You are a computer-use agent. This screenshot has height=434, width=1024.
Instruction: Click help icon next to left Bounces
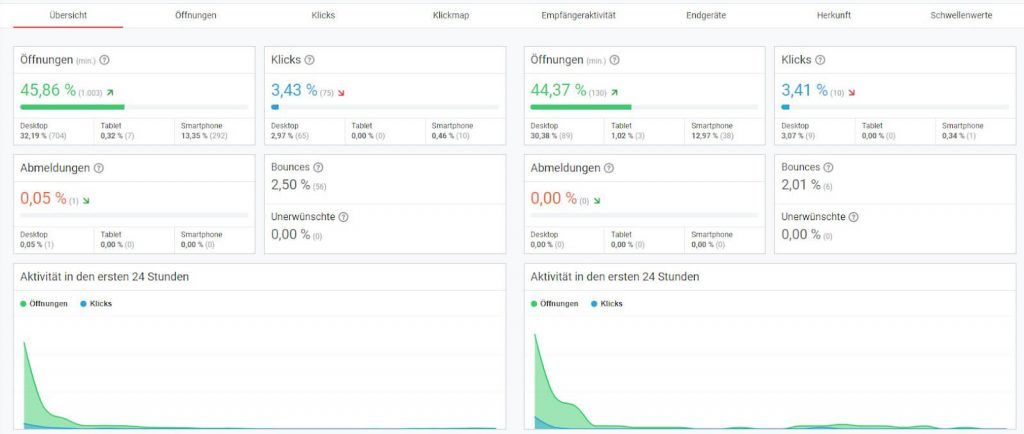(318, 168)
